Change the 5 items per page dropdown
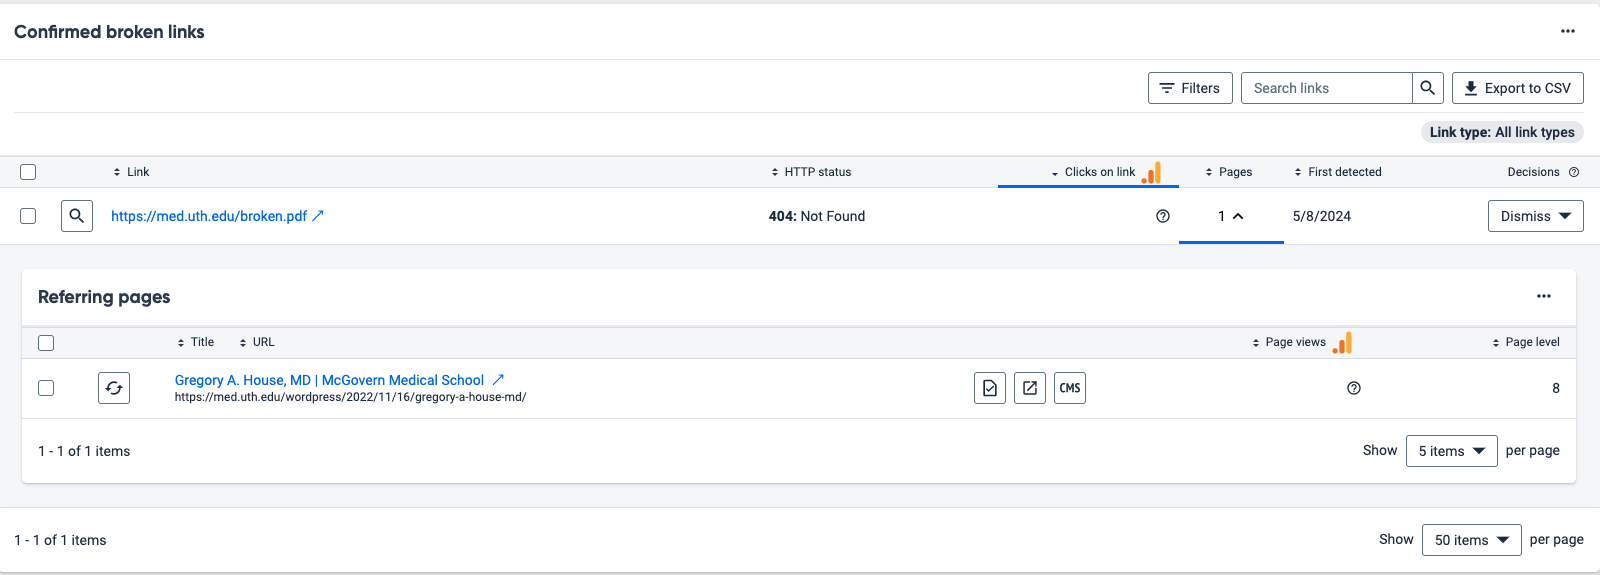 pyautogui.click(x=1451, y=451)
